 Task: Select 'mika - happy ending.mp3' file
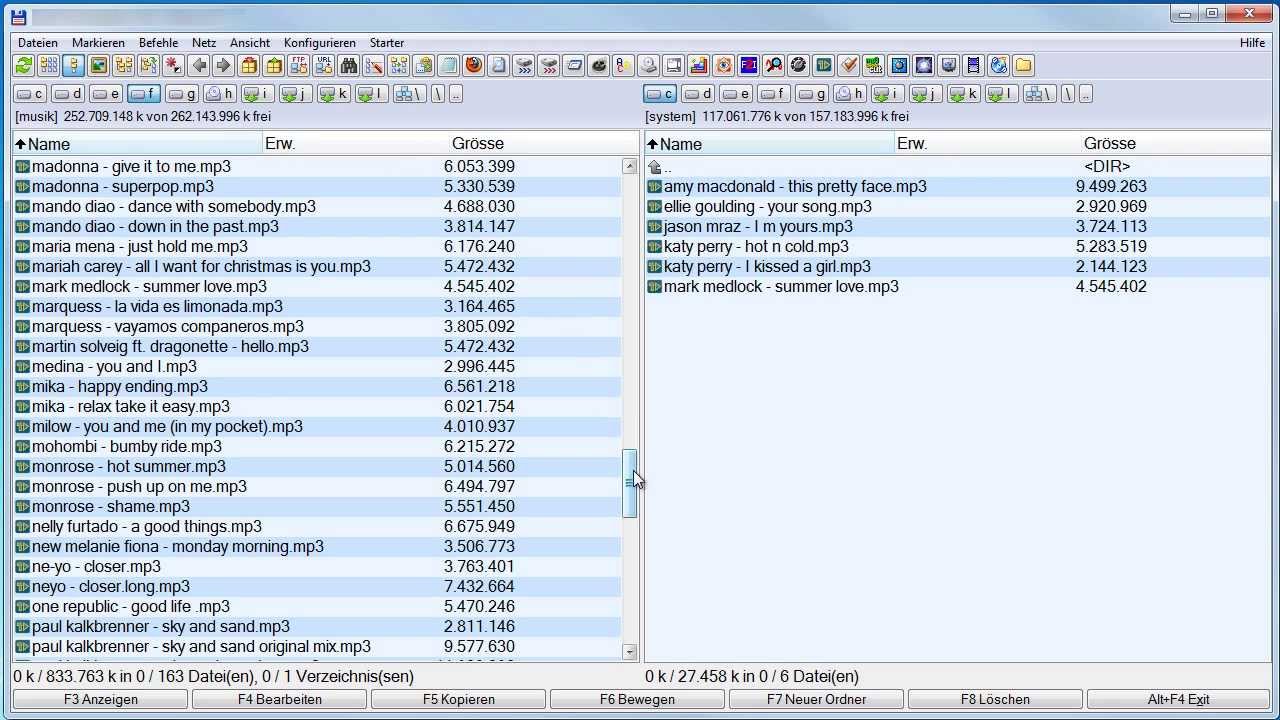coord(318,386)
